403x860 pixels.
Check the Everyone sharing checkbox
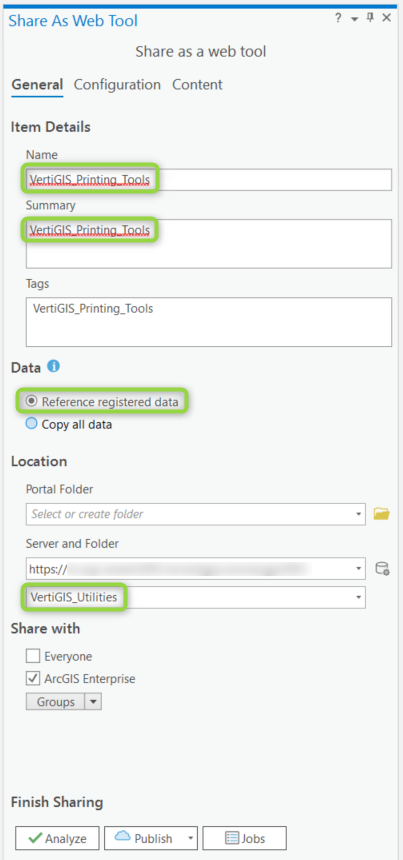33,656
